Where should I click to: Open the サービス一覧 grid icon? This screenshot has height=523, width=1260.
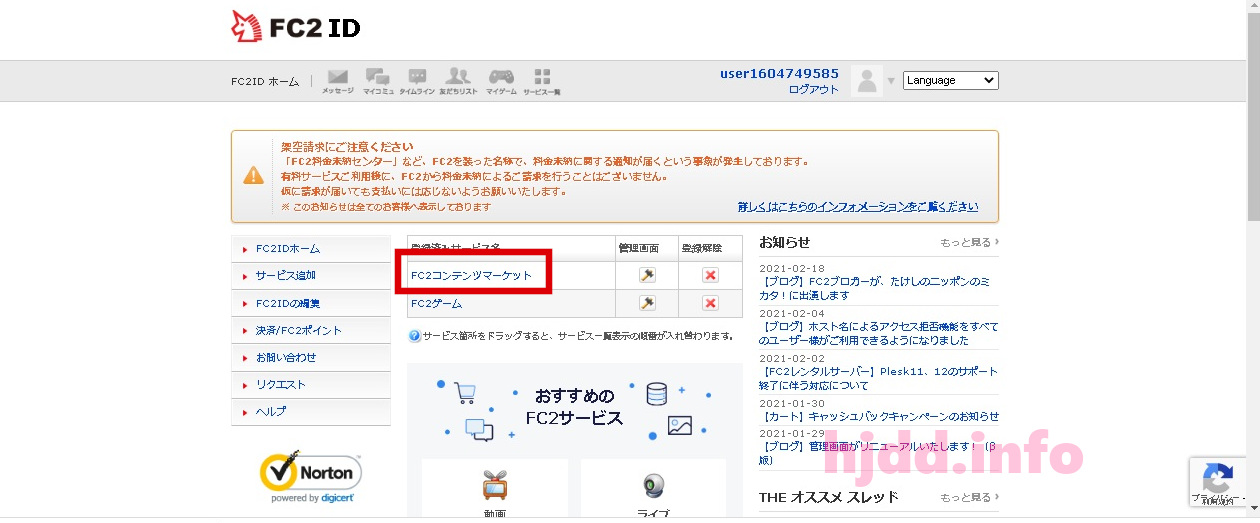(x=542, y=81)
